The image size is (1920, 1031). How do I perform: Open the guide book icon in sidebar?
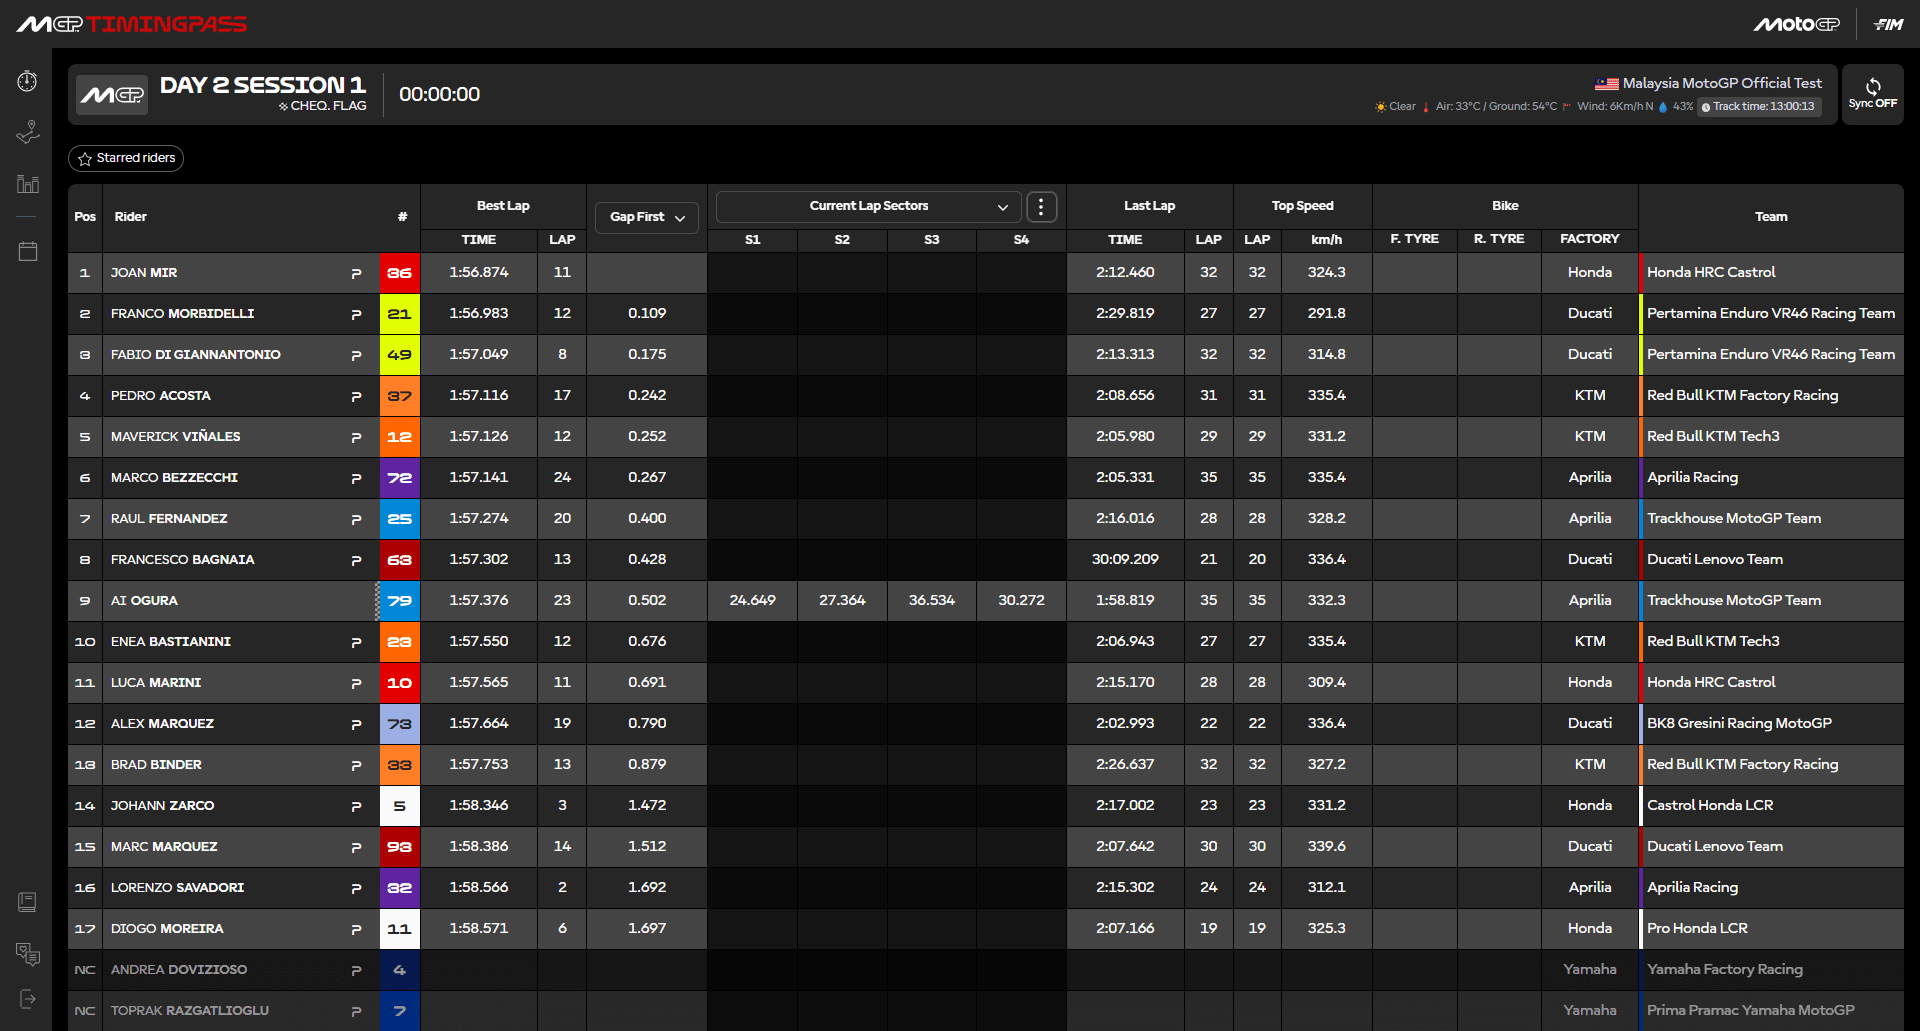tap(27, 902)
